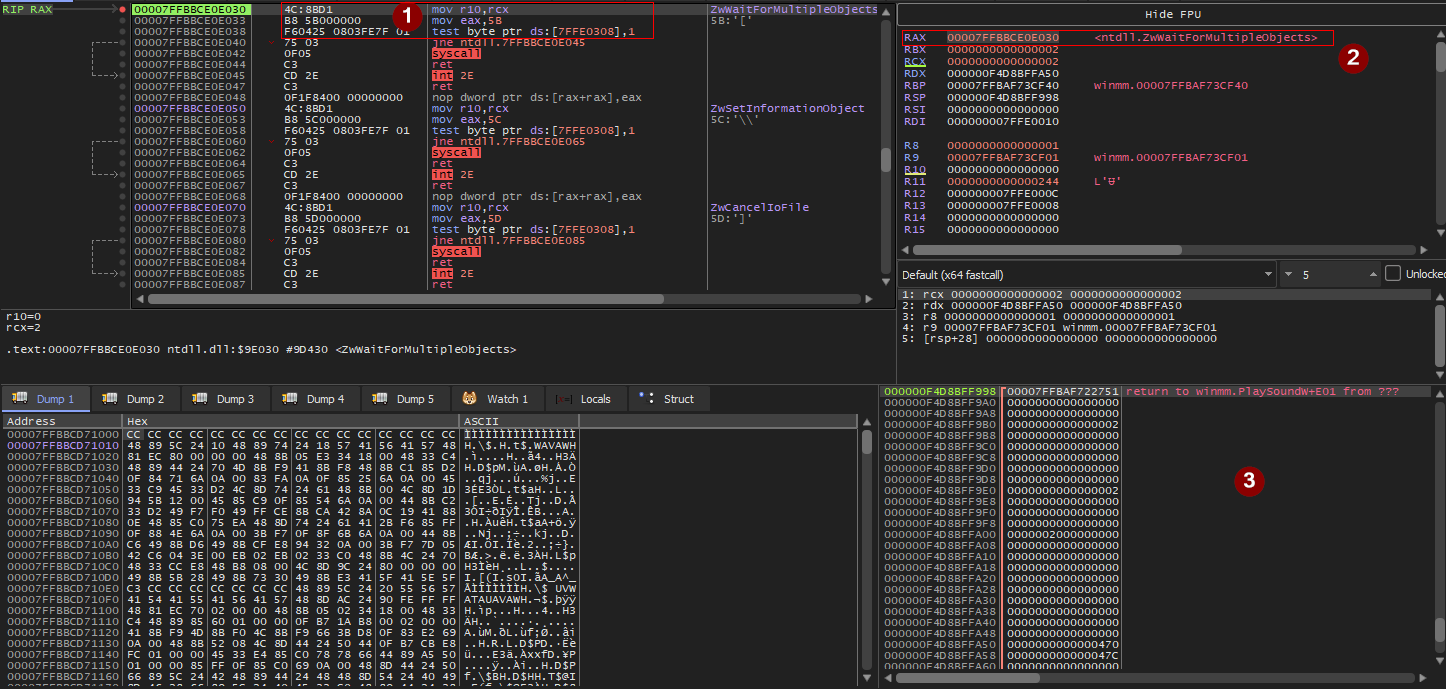Toggle the red breakpoint dot at 00007FFBBCE0E030
1446x689 pixels.
coord(123,9)
